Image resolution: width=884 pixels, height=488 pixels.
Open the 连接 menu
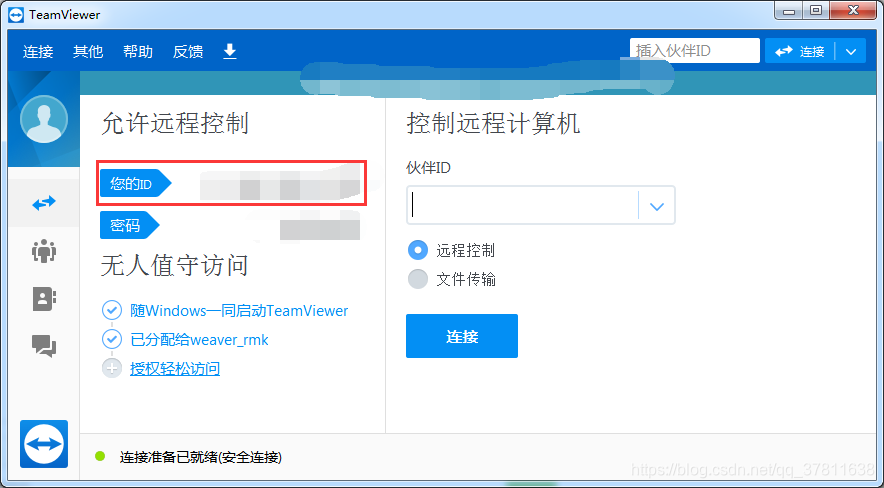(38, 52)
